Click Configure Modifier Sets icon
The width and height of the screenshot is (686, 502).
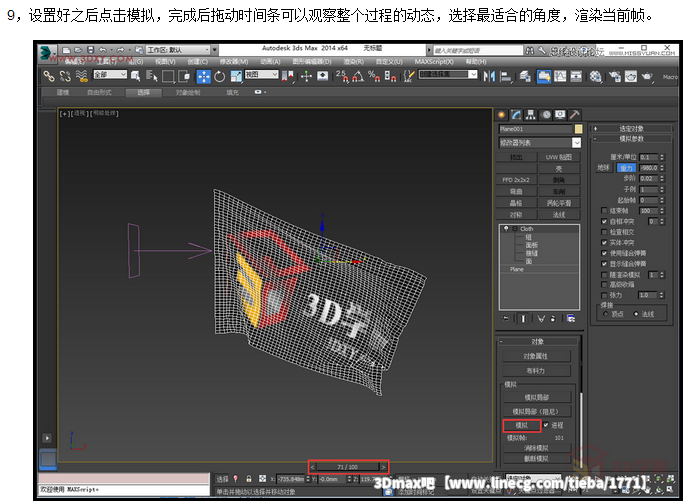click(571, 318)
